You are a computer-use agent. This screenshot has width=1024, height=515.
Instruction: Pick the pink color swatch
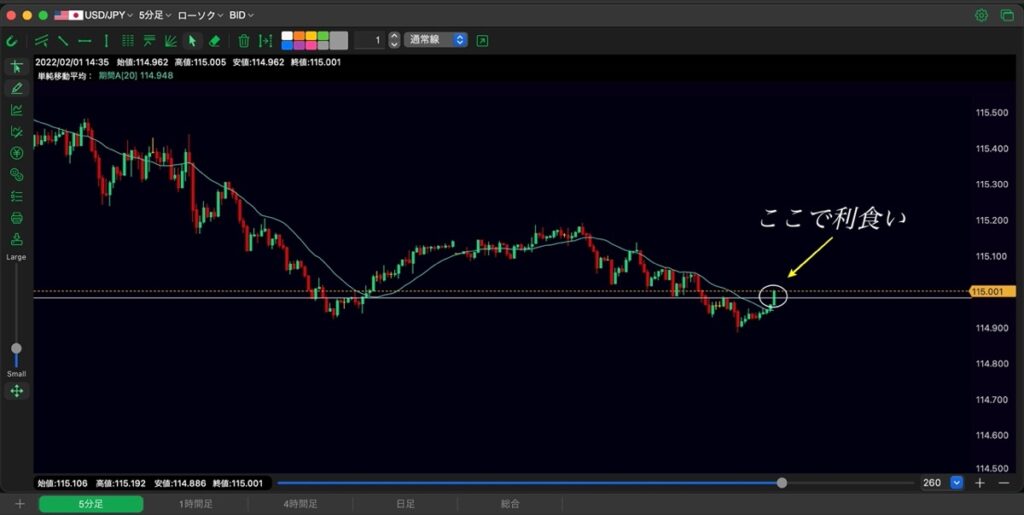pyautogui.click(x=310, y=45)
